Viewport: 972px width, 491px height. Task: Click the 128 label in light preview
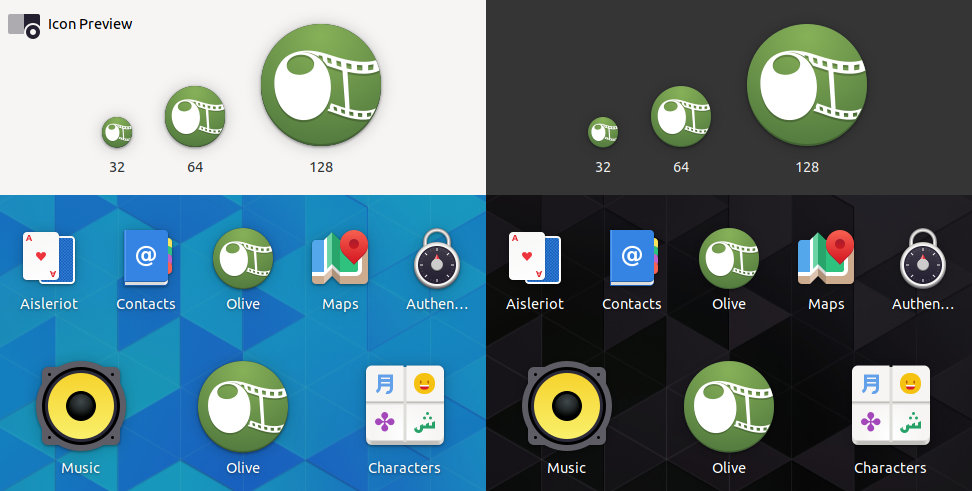tap(321, 167)
